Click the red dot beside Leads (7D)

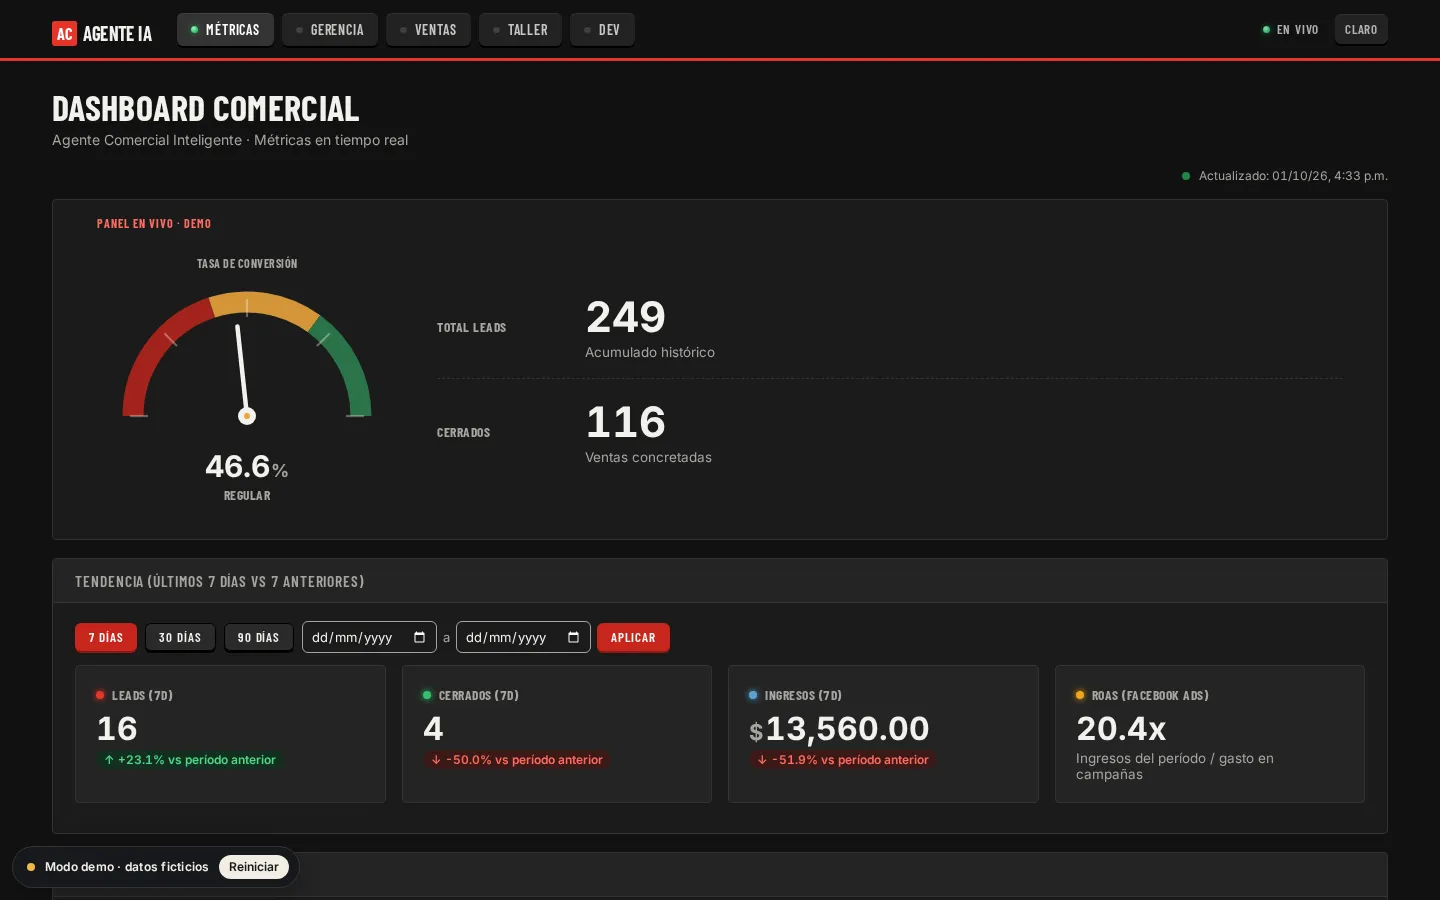click(x=100, y=695)
